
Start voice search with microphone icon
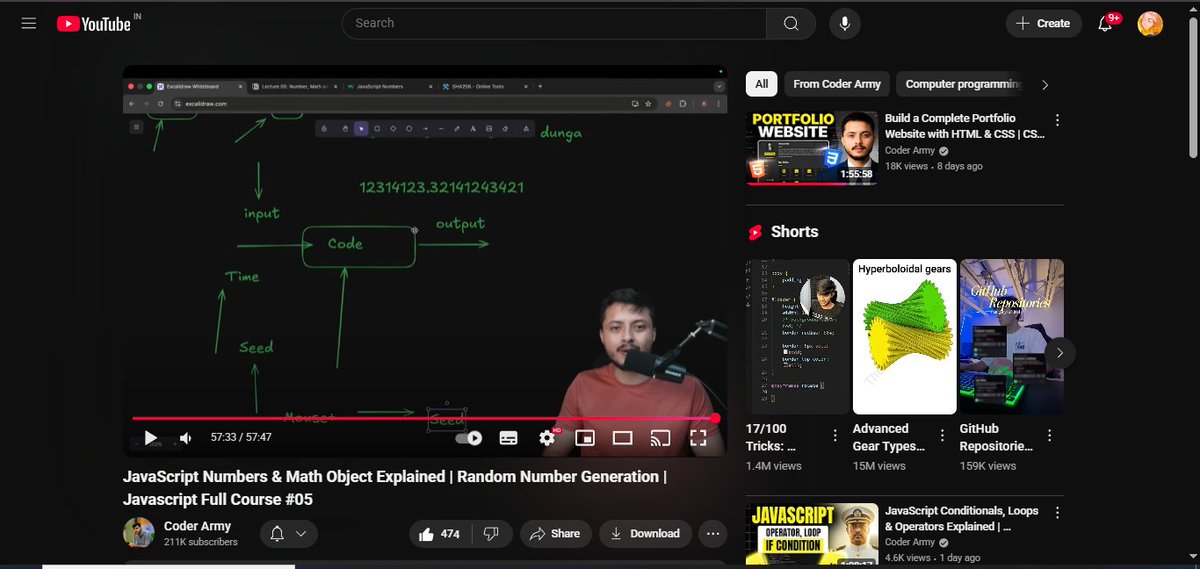pyautogui.click(x=845, y=23)
